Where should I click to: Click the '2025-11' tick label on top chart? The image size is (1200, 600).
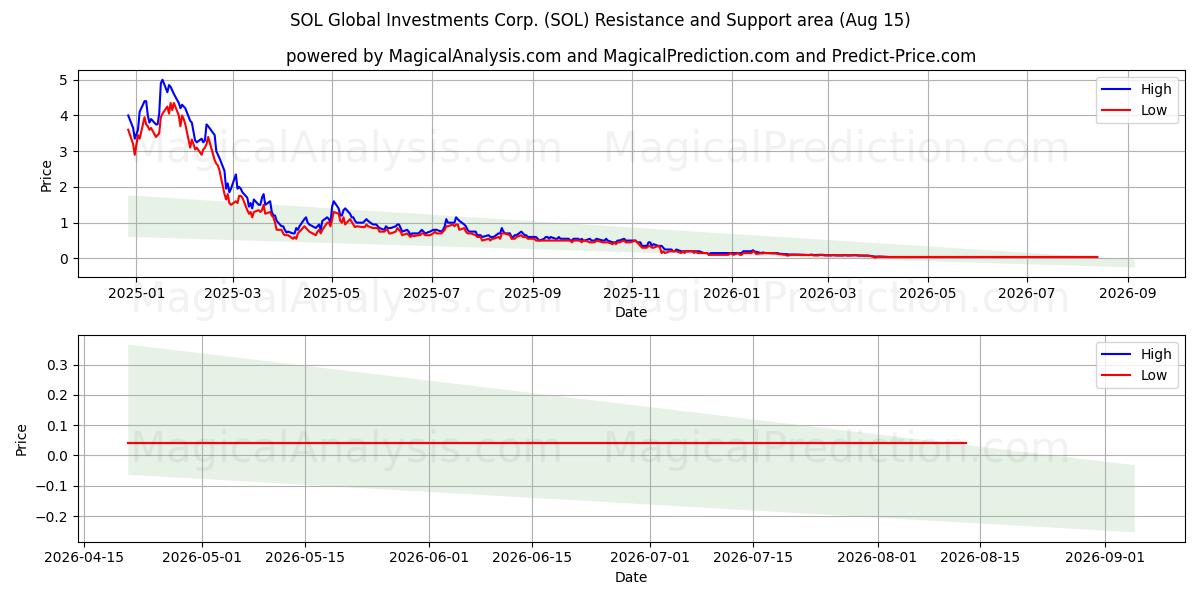click(x=632, y=293)
